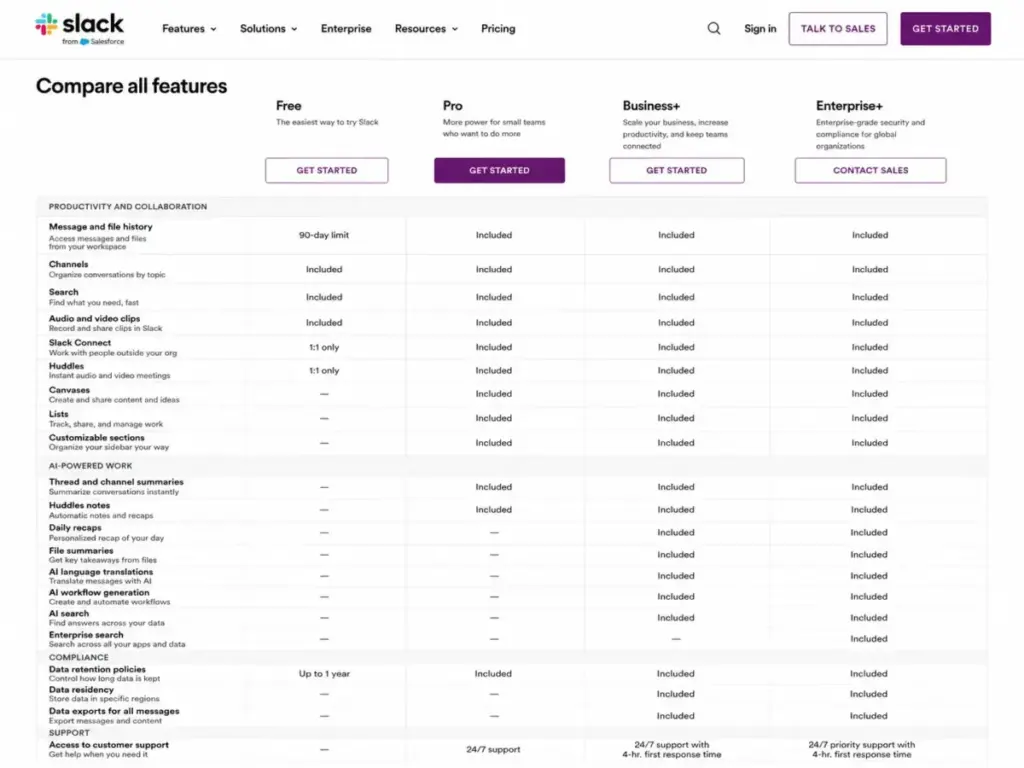The image size is (1024, 768).
Task: Click Get Started under the Free plan
Action: point(327,170)
